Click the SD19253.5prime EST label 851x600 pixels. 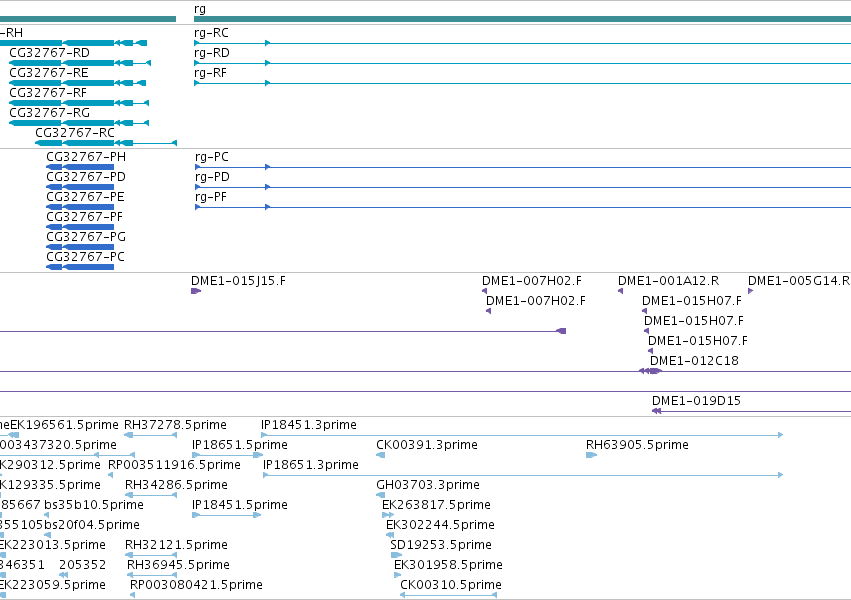(x=441, y=545)
